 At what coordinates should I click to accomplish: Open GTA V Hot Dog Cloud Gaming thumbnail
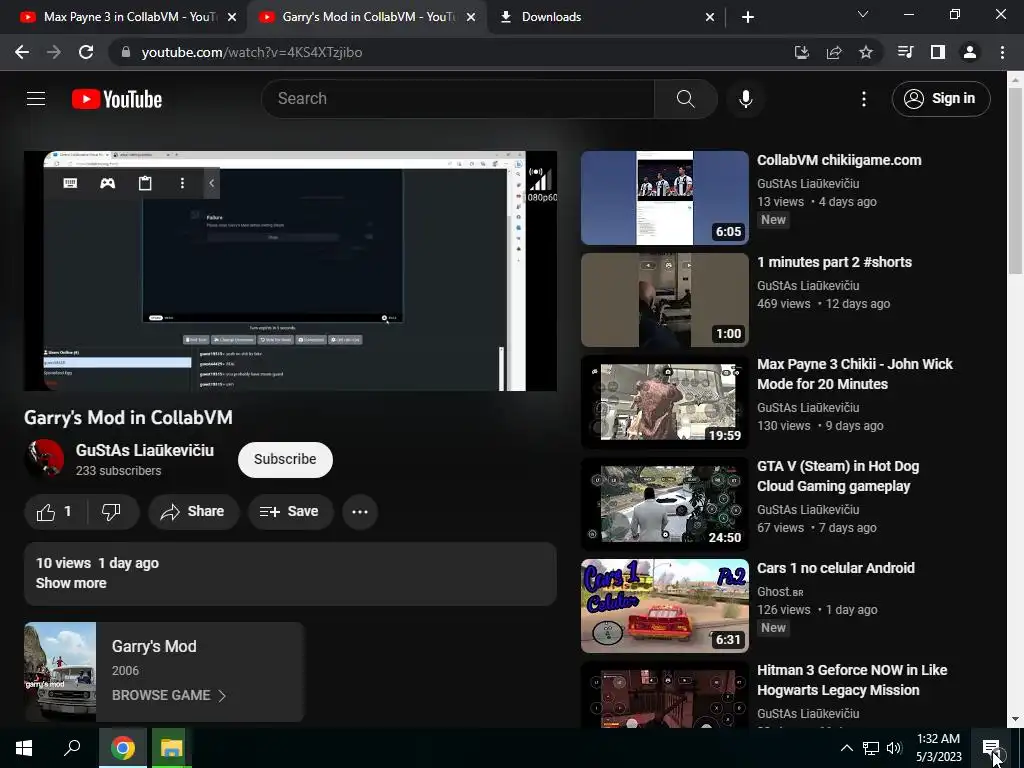[x=665, y=504]
